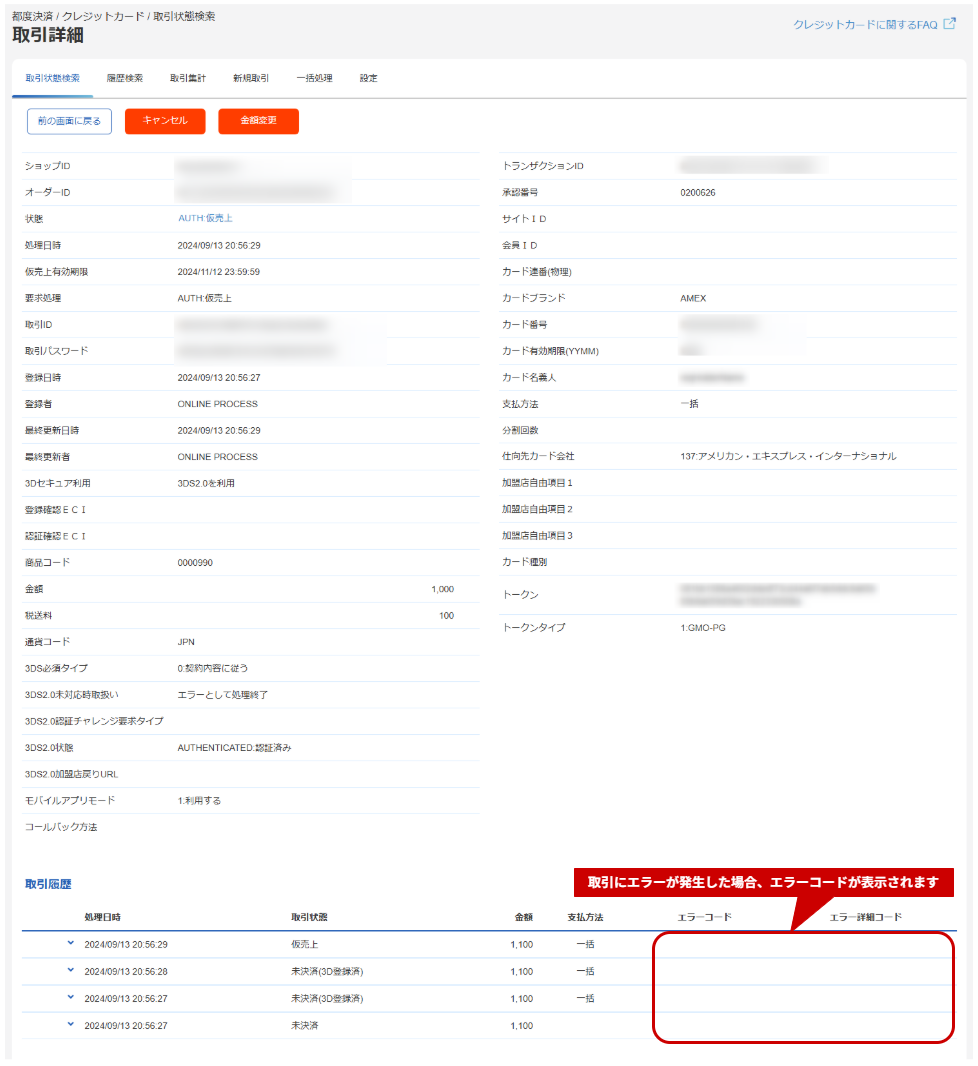The height and width of the screenshot is (1066, 978).
Task: Click the エラーコード column header
Action: tap(704, 917)
